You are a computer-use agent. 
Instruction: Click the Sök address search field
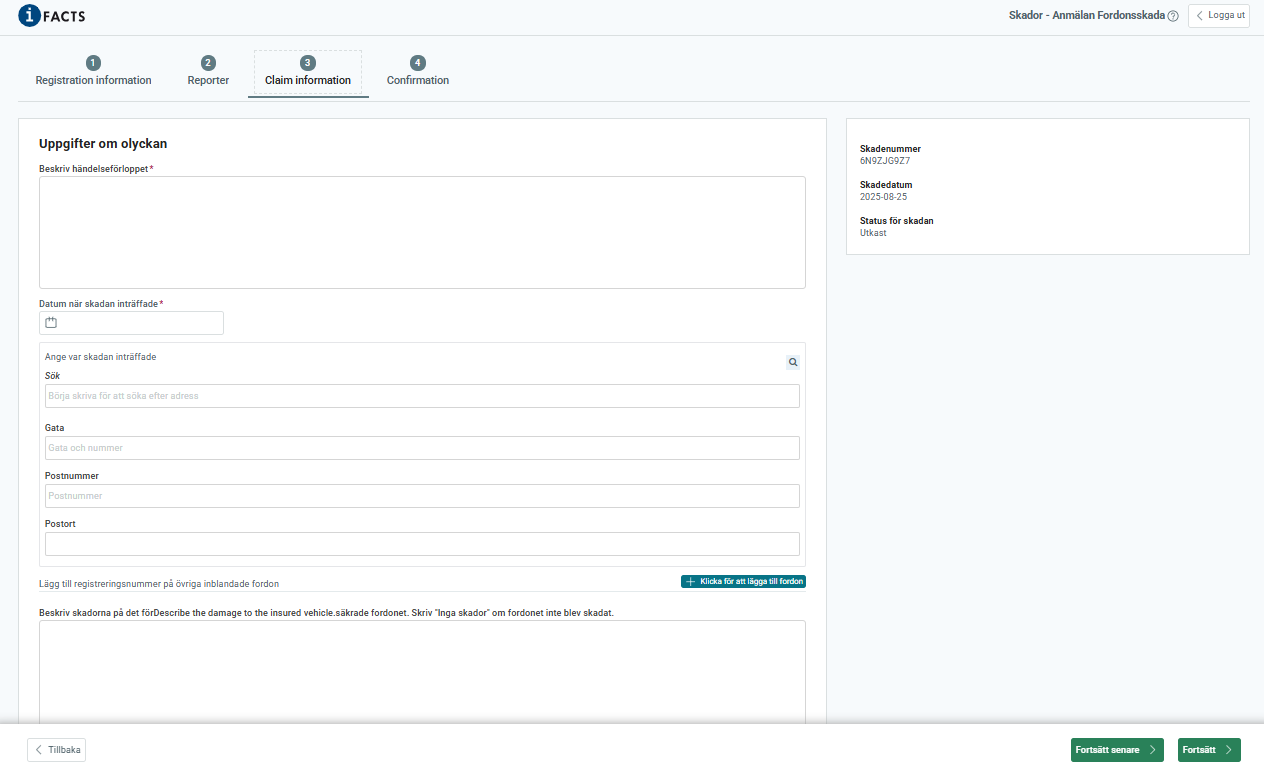[422, 396]
